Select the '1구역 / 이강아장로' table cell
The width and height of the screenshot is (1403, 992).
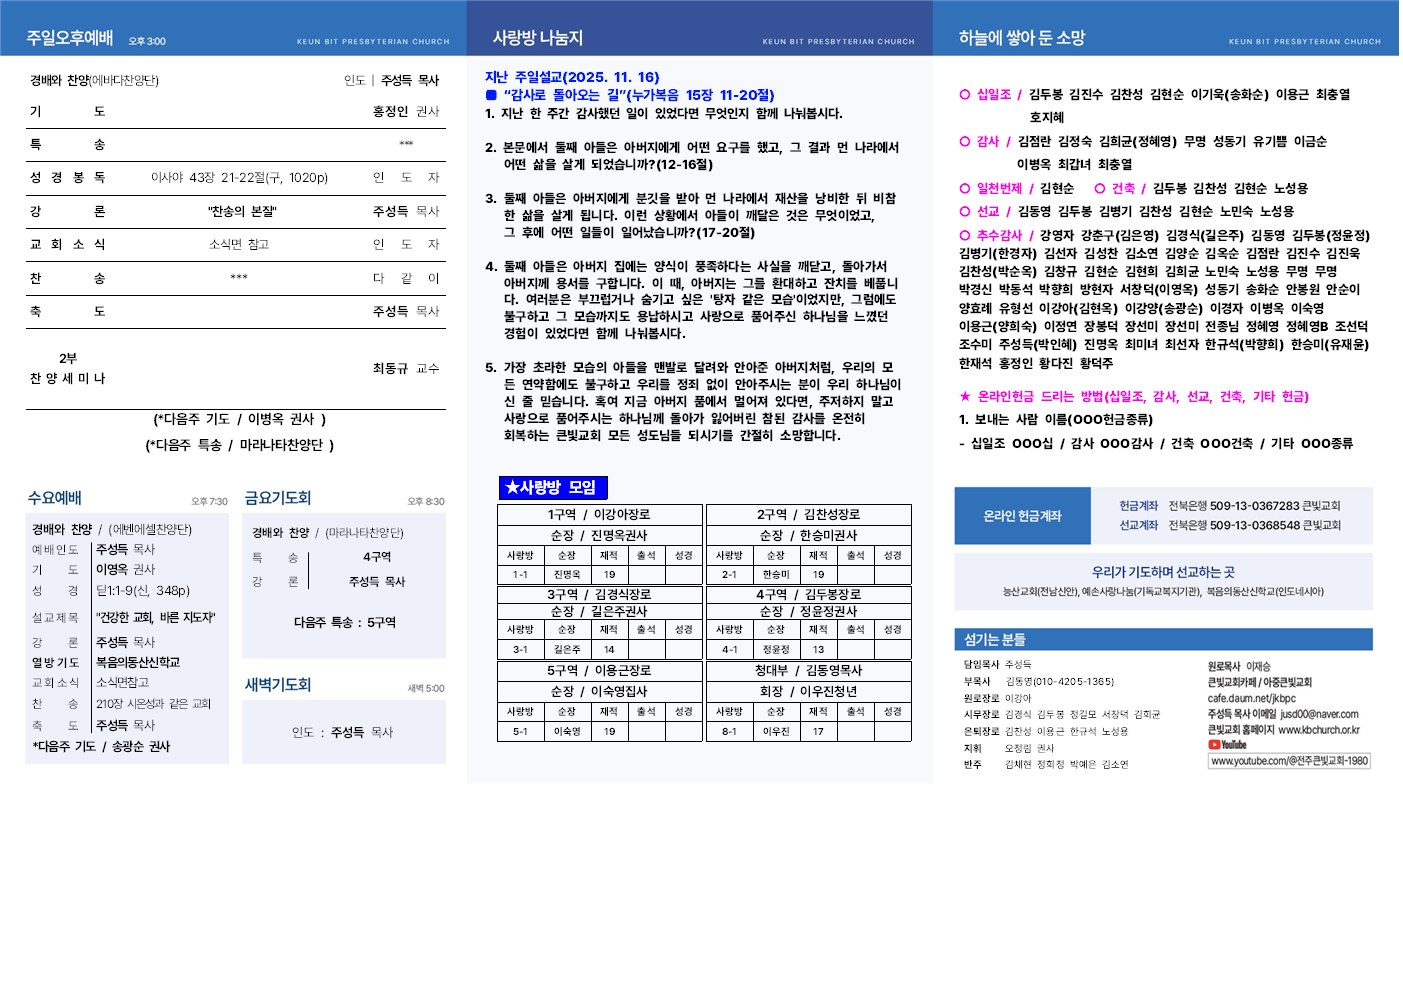[600, 515]
